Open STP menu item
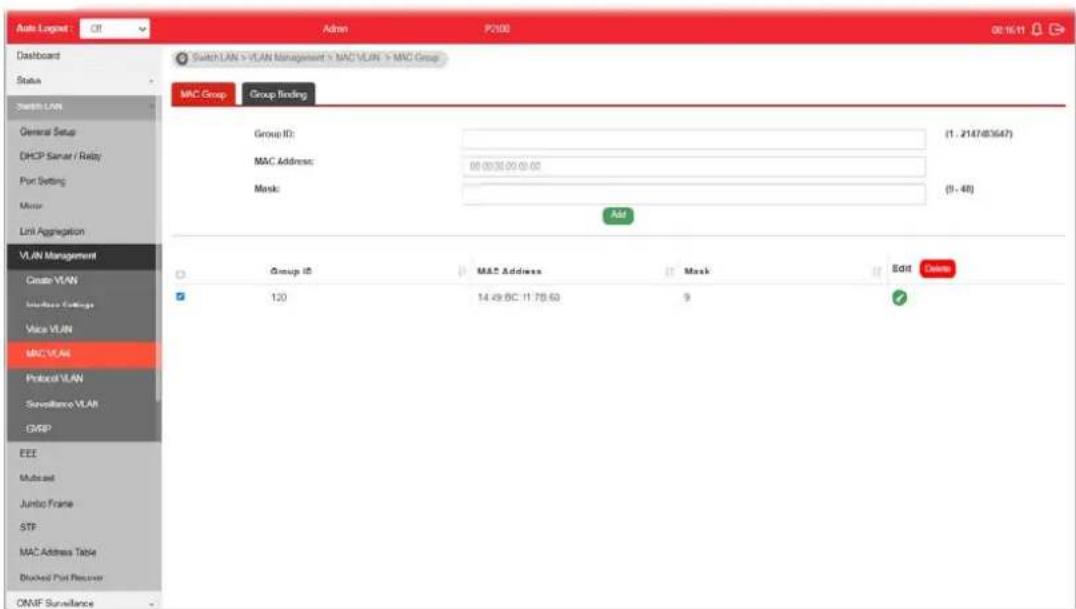This screenshot has width=1076, height=609. click(28, 527)
